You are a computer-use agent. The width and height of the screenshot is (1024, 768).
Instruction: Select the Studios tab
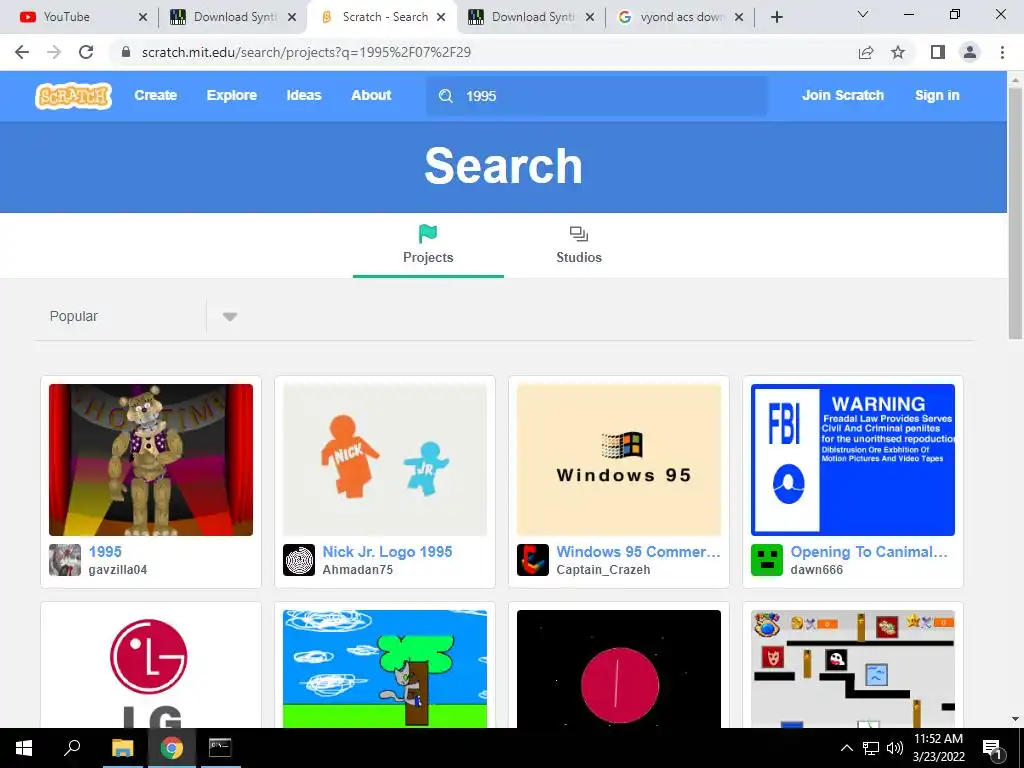[579, 245]
